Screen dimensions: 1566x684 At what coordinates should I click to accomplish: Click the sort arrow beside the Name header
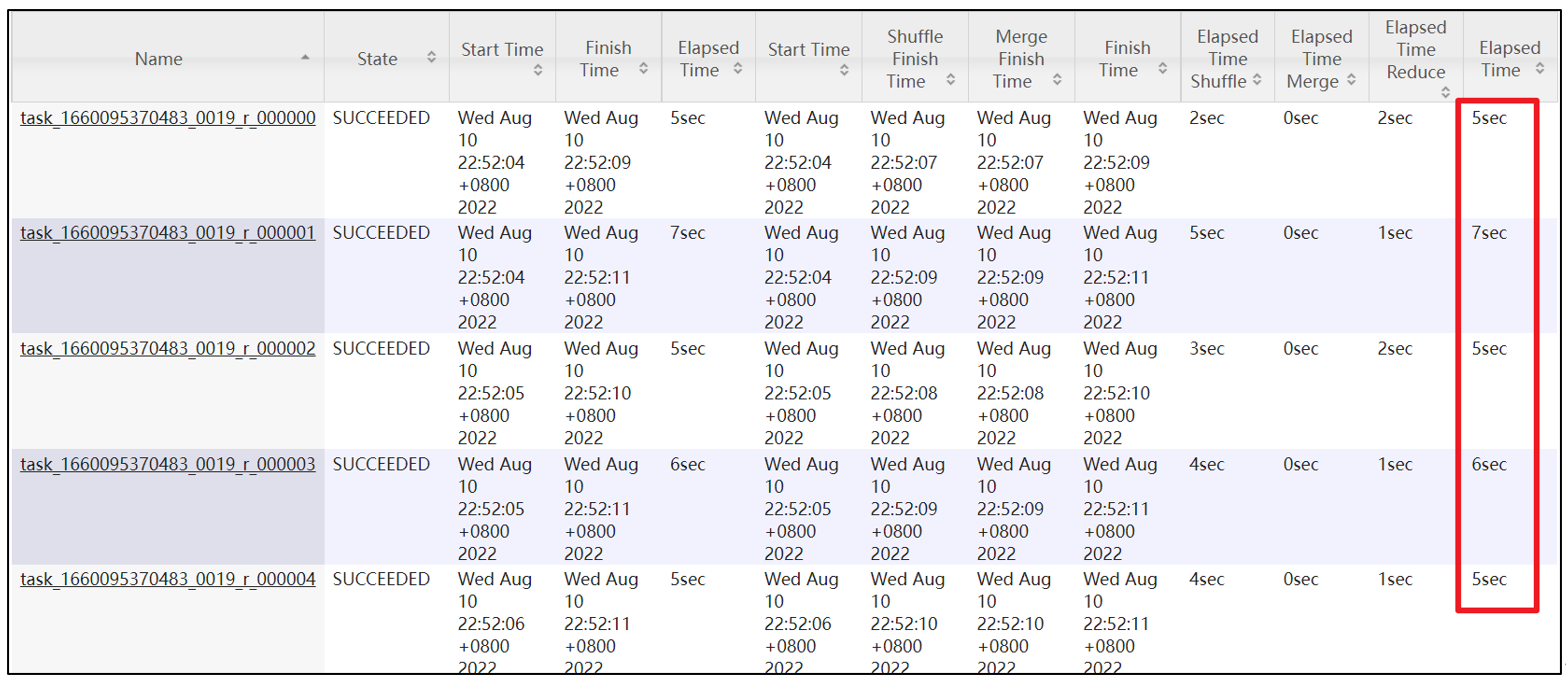coord(305,59)
